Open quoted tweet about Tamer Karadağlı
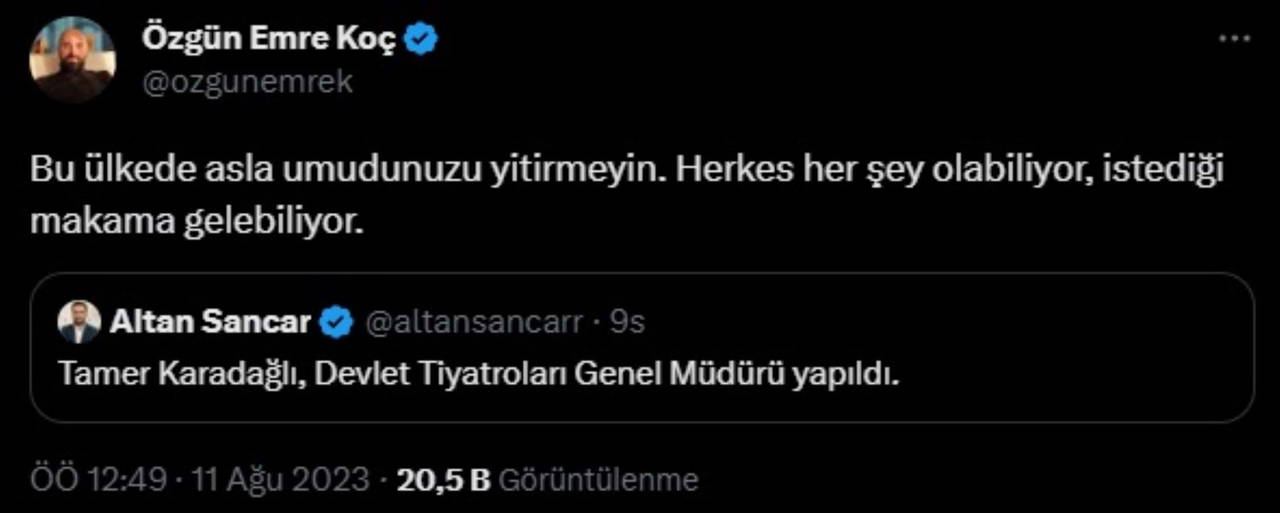Screen dimensions: 1280x513 tap(480, 374)
